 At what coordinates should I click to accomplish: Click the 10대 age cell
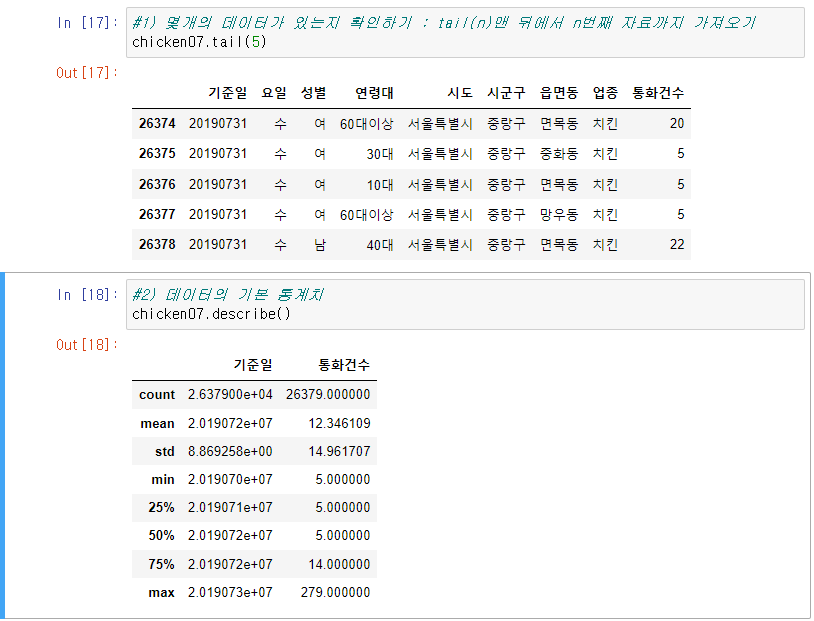379,184
